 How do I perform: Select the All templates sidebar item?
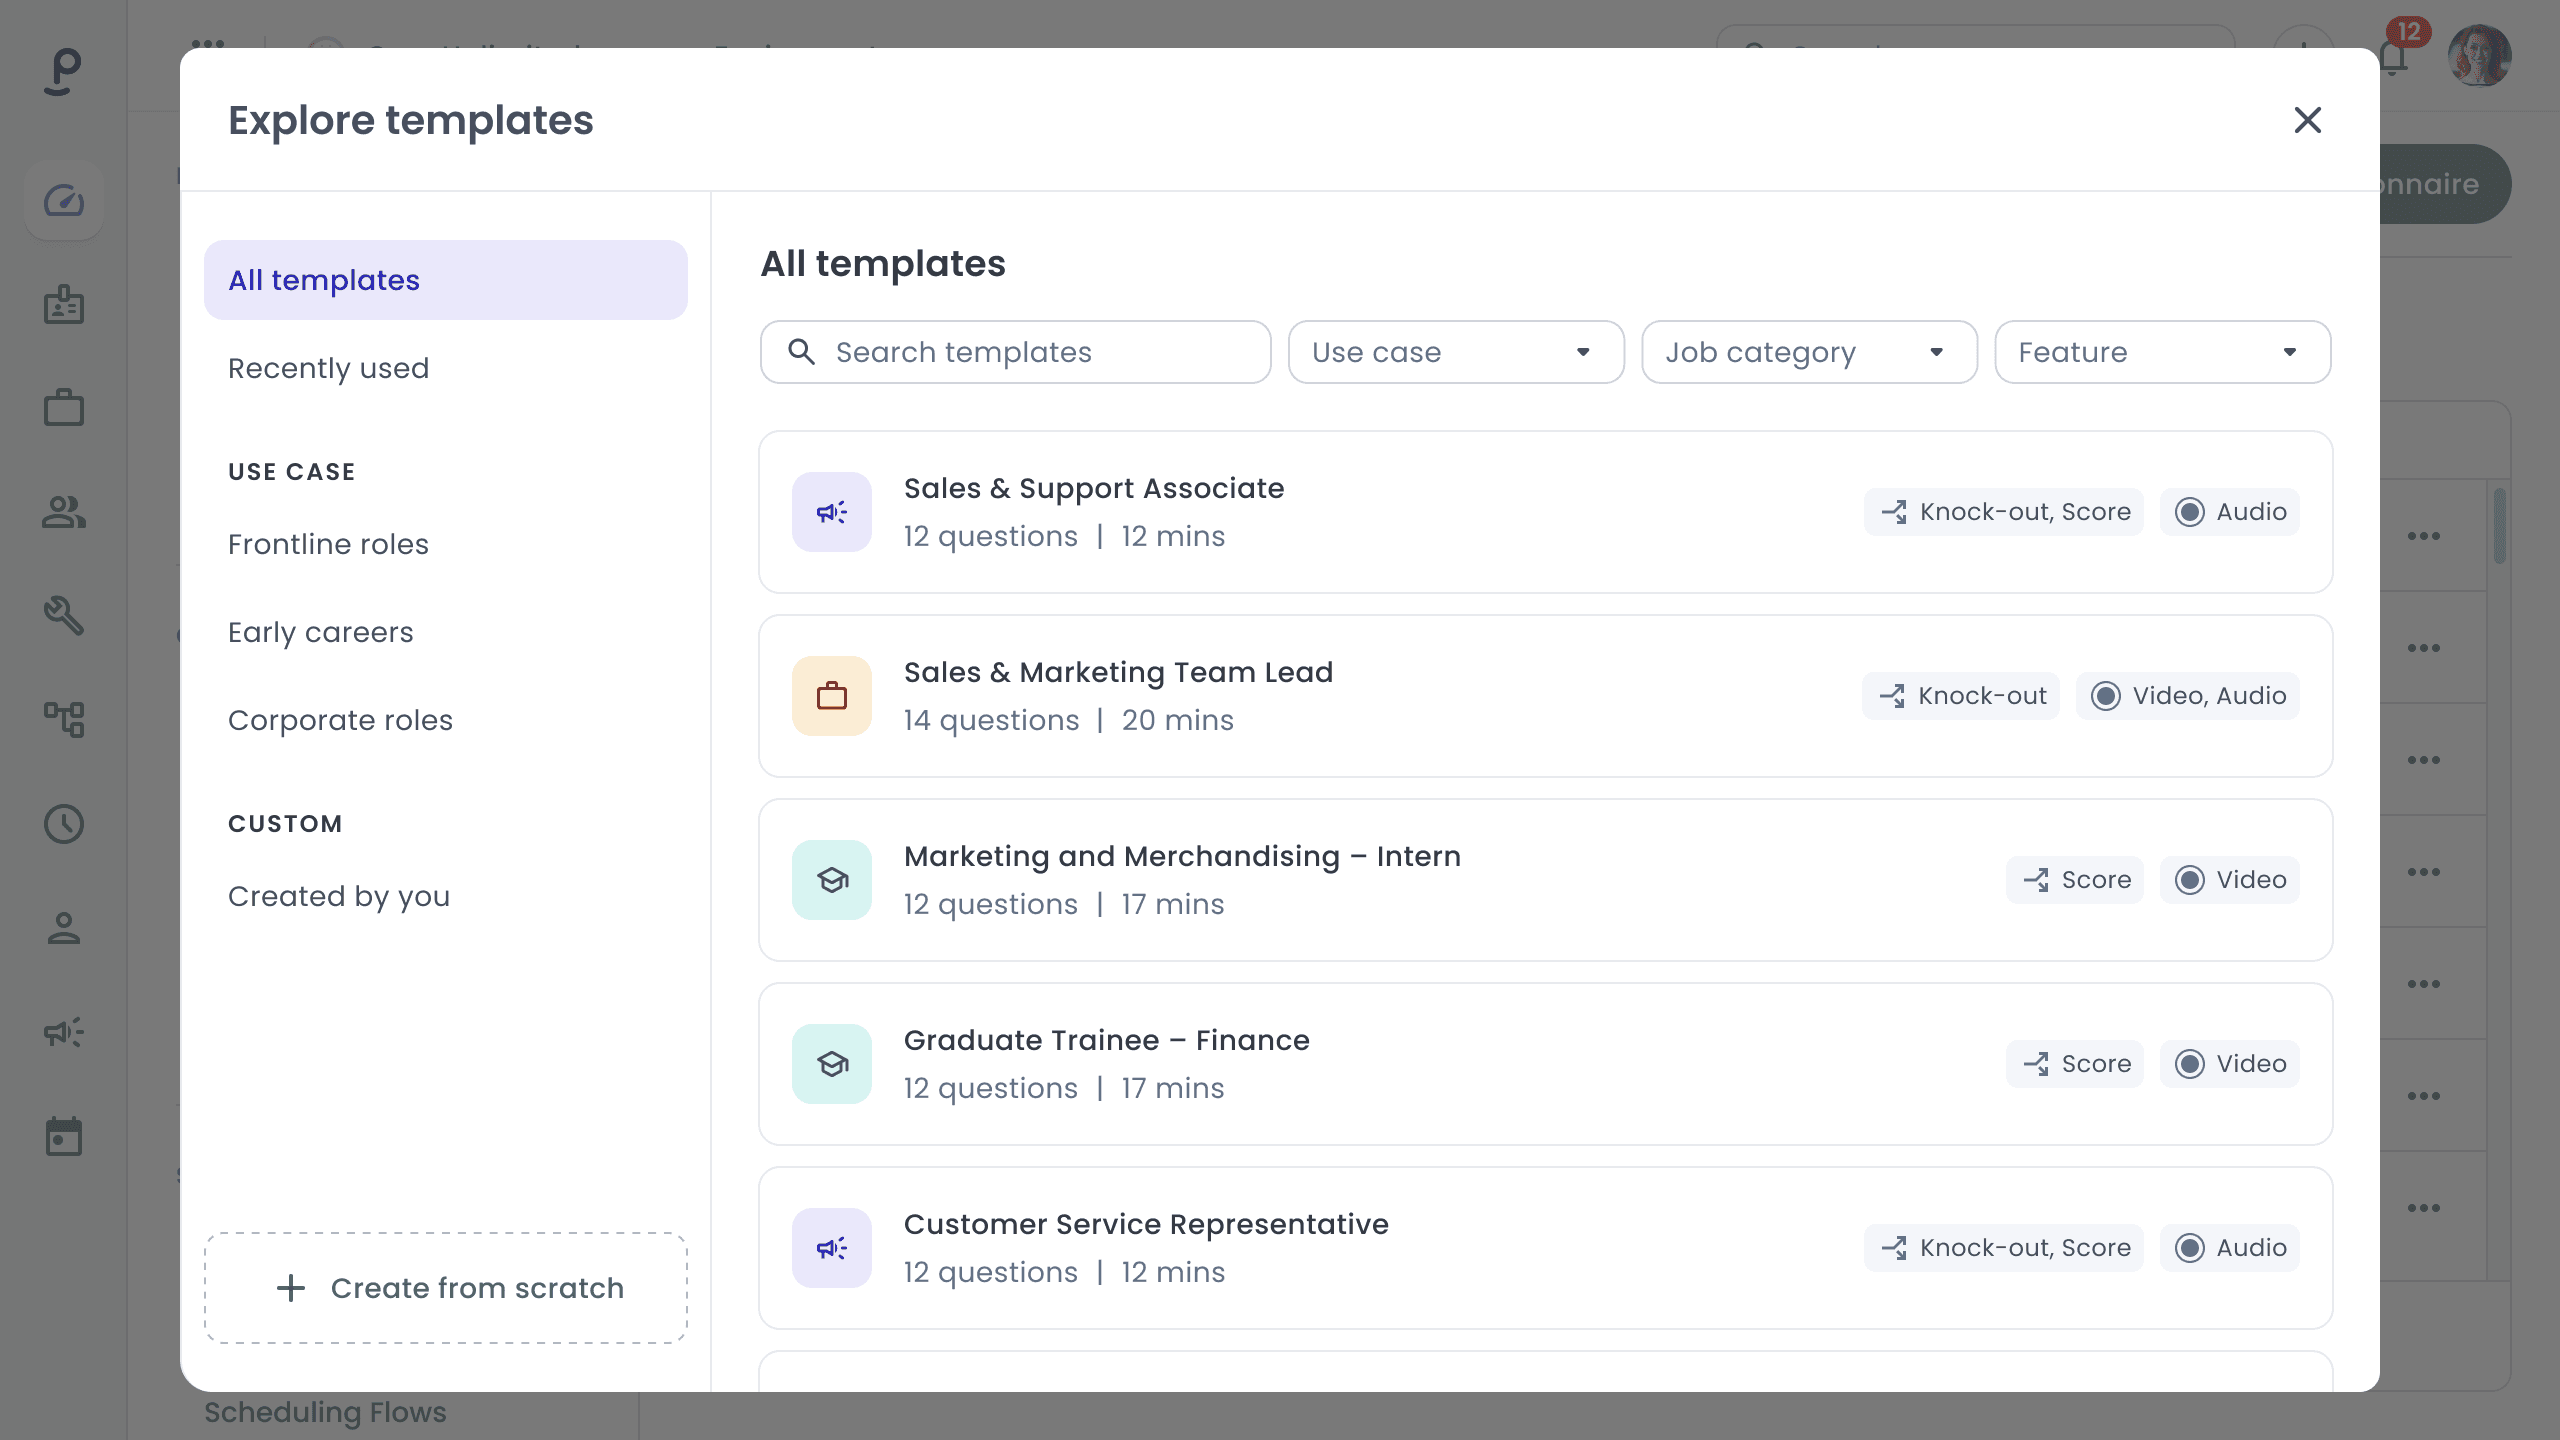pyautogui.click(x=445, y=280)
